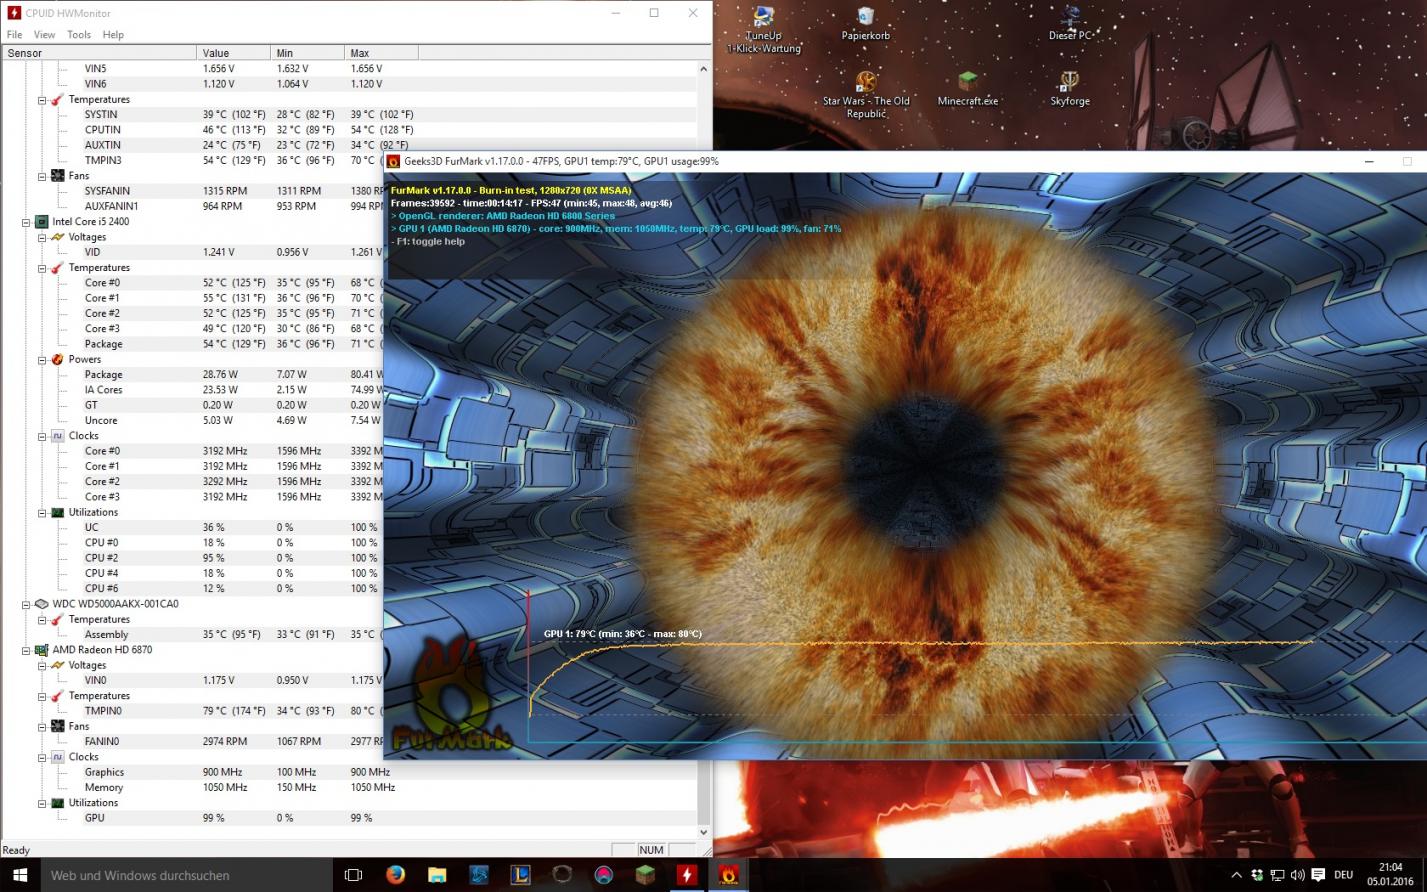This screenshot has width=1427, height=892.
Task: Select the Minecraft.exe desktop icon
Action: coord(967,88)
